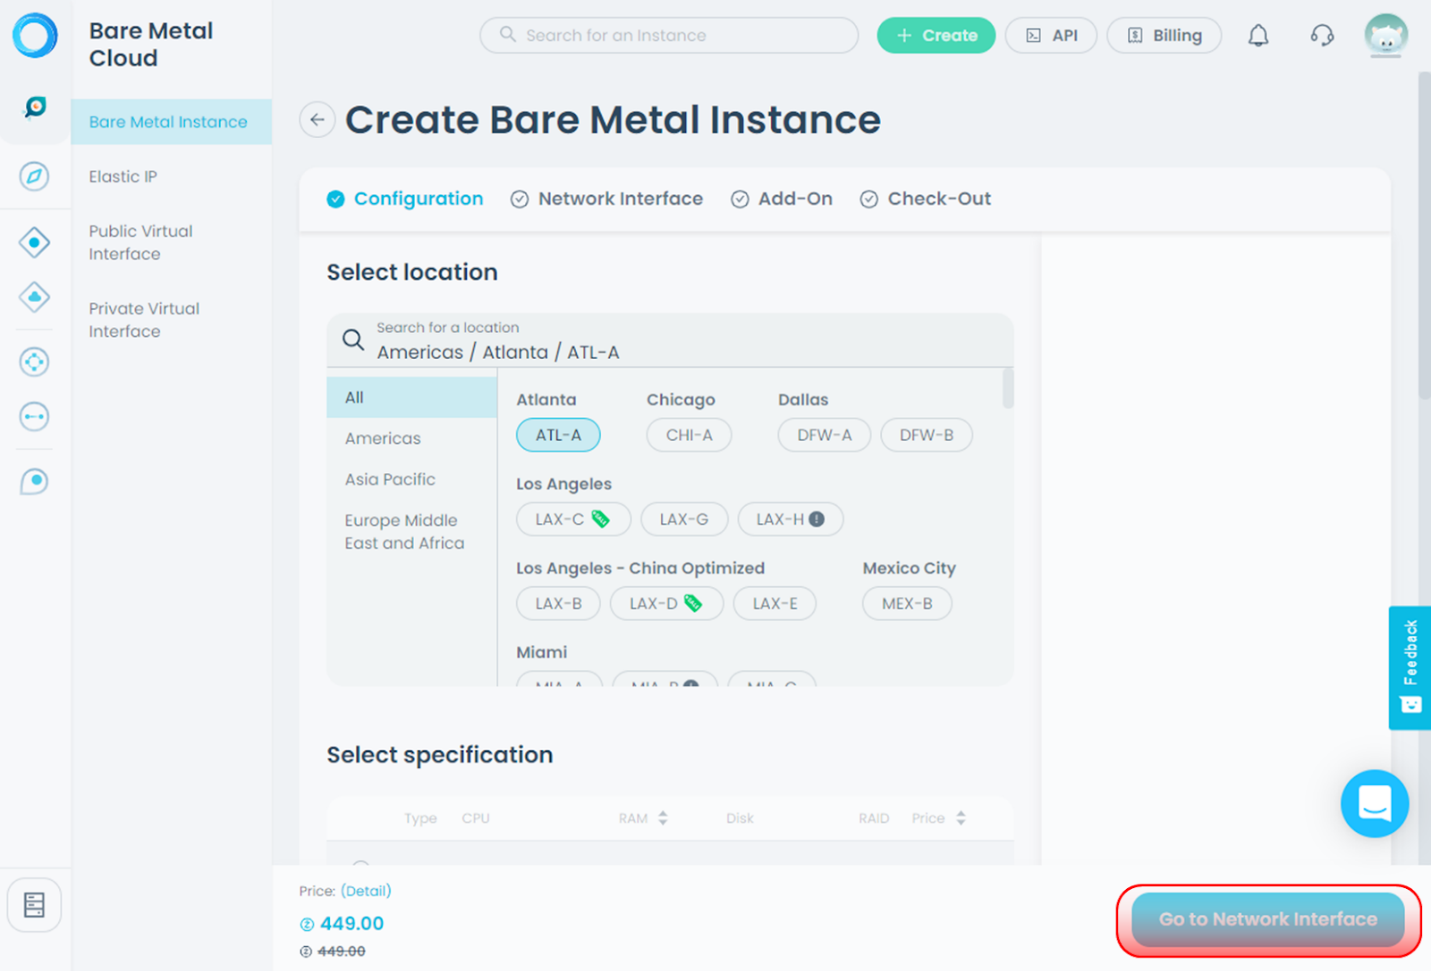The height and width of the screenshot is (971, 1431).
Task: Open the notifications bell
Action: coord(1258,35)
